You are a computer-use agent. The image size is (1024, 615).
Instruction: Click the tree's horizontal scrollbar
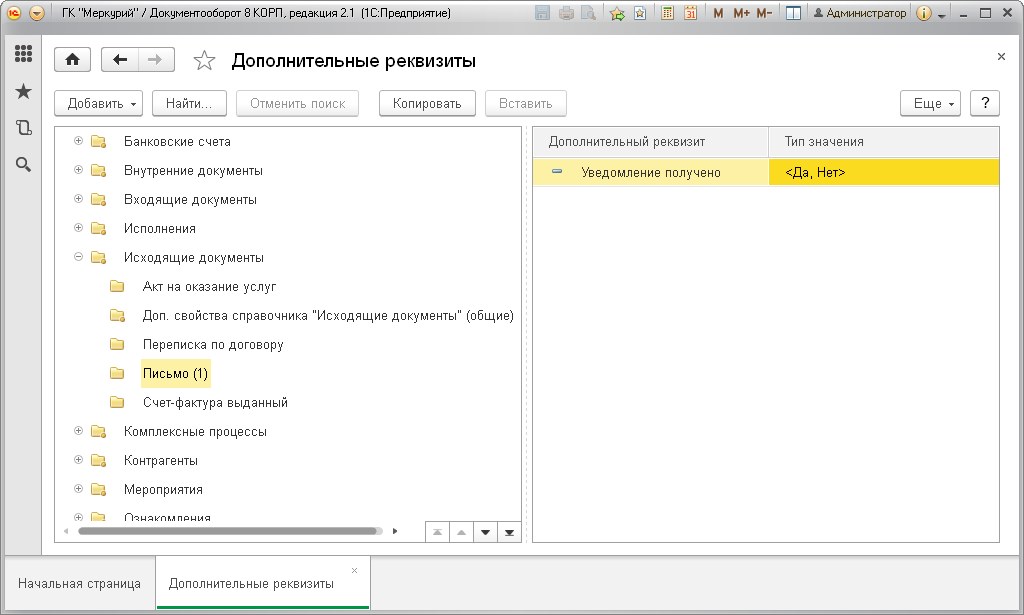(230, 531)
